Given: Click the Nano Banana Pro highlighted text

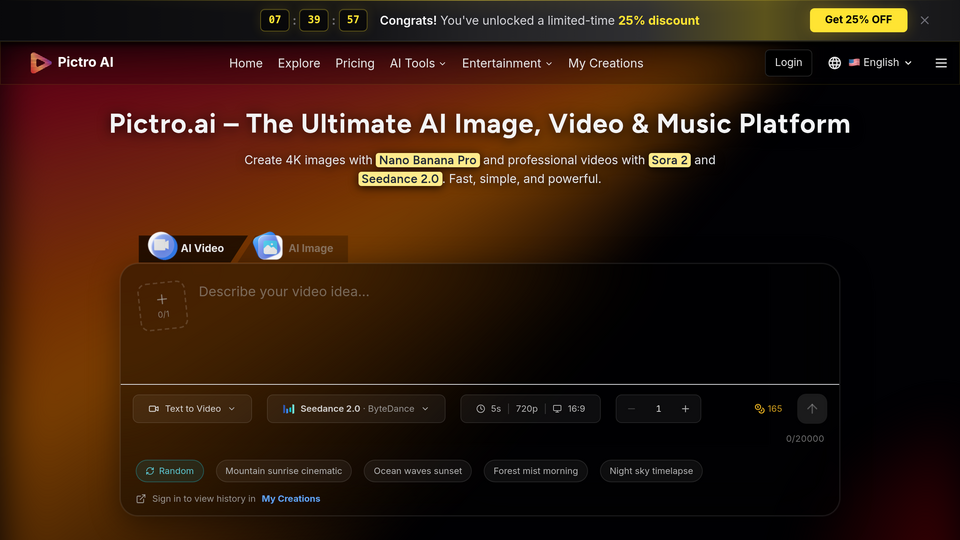Looking at the screenshot, I should (427, 160).
